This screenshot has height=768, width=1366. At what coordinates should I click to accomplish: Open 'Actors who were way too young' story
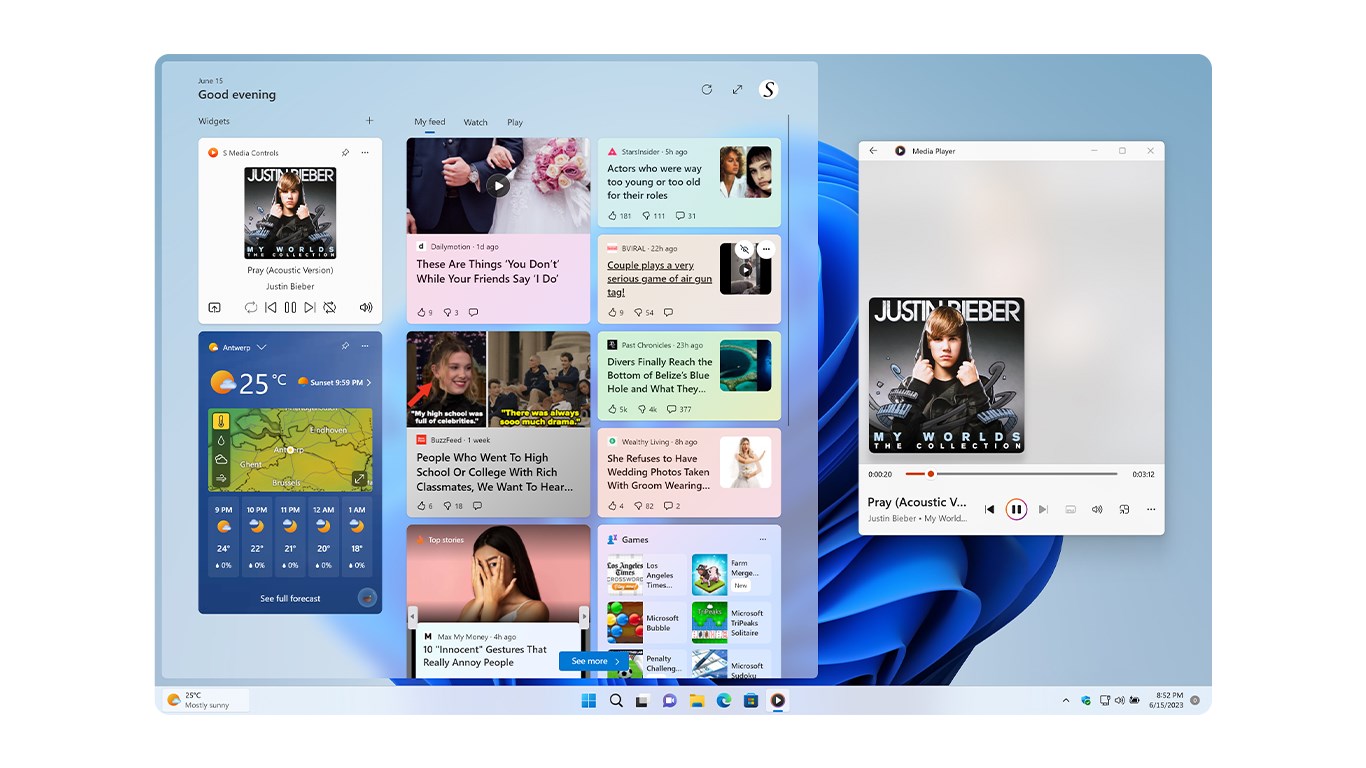click(x=654, y=182)
